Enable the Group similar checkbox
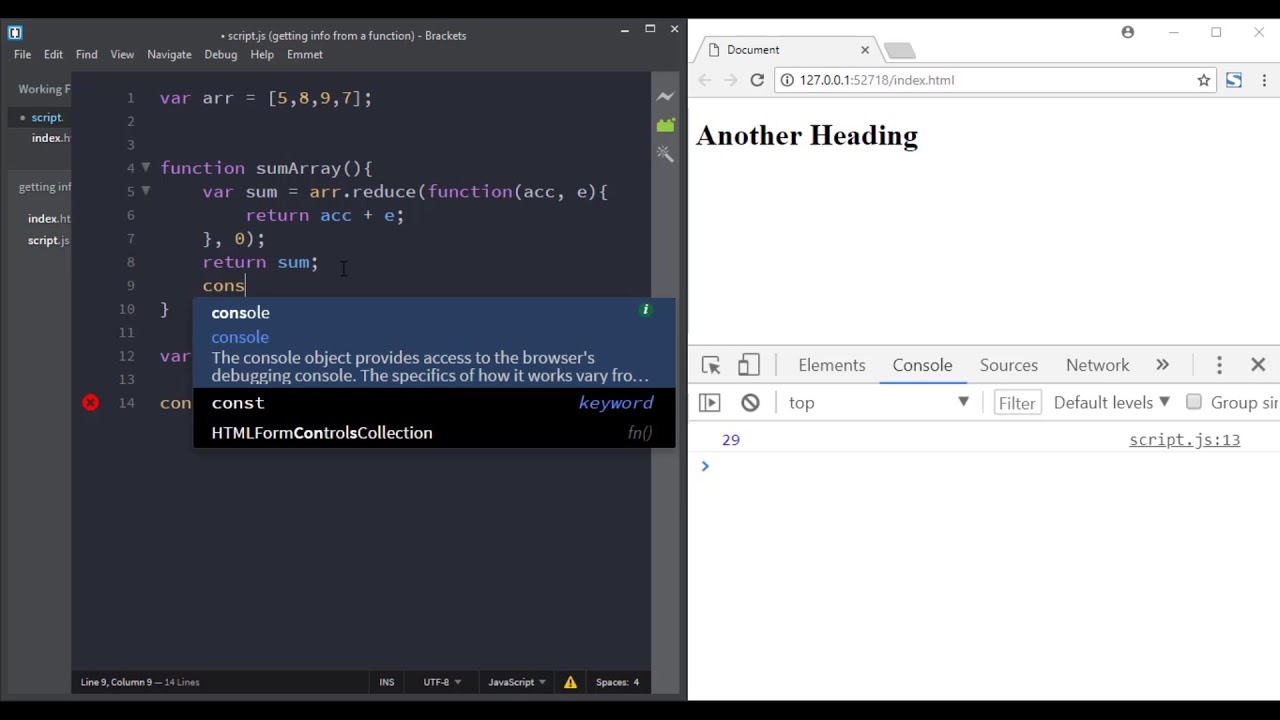Viewport: 1280px width, 720px height. coord(1193,402)
